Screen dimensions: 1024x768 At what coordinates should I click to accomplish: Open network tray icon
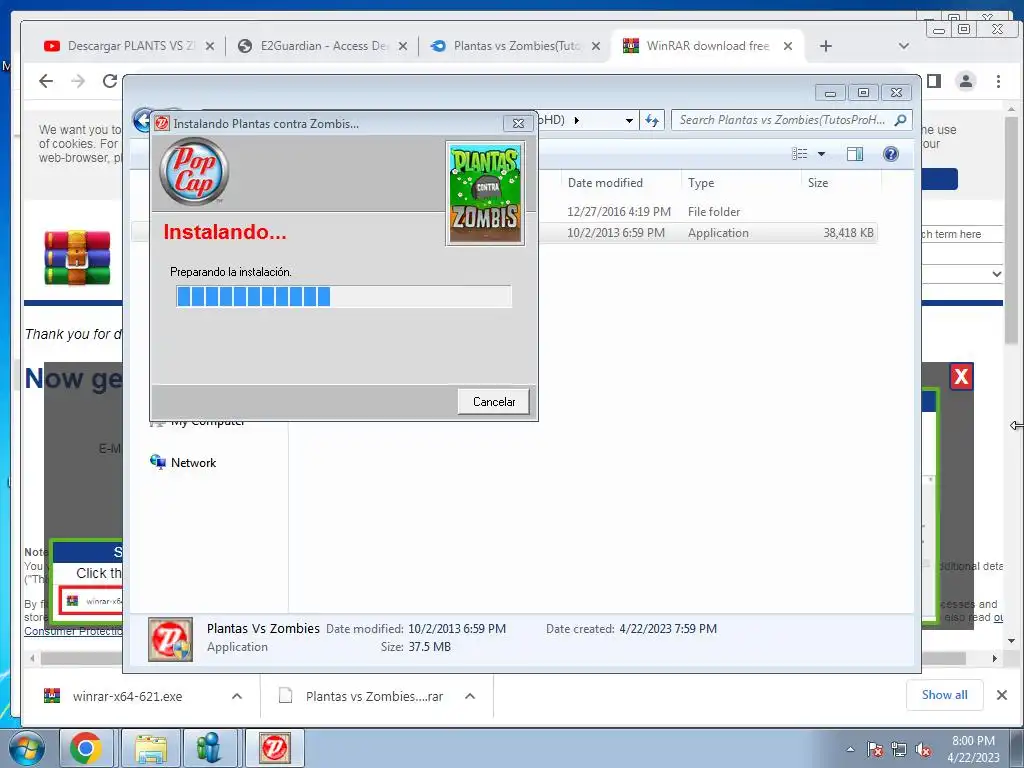[899, 749]
